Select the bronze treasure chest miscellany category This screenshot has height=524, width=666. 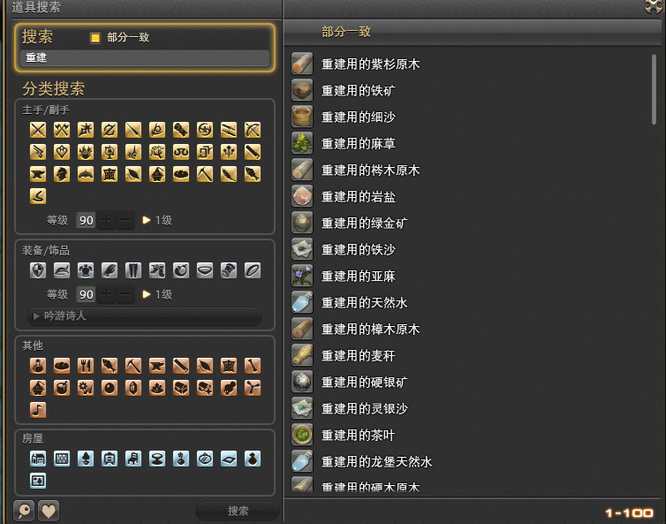click(x=181, y=388)
